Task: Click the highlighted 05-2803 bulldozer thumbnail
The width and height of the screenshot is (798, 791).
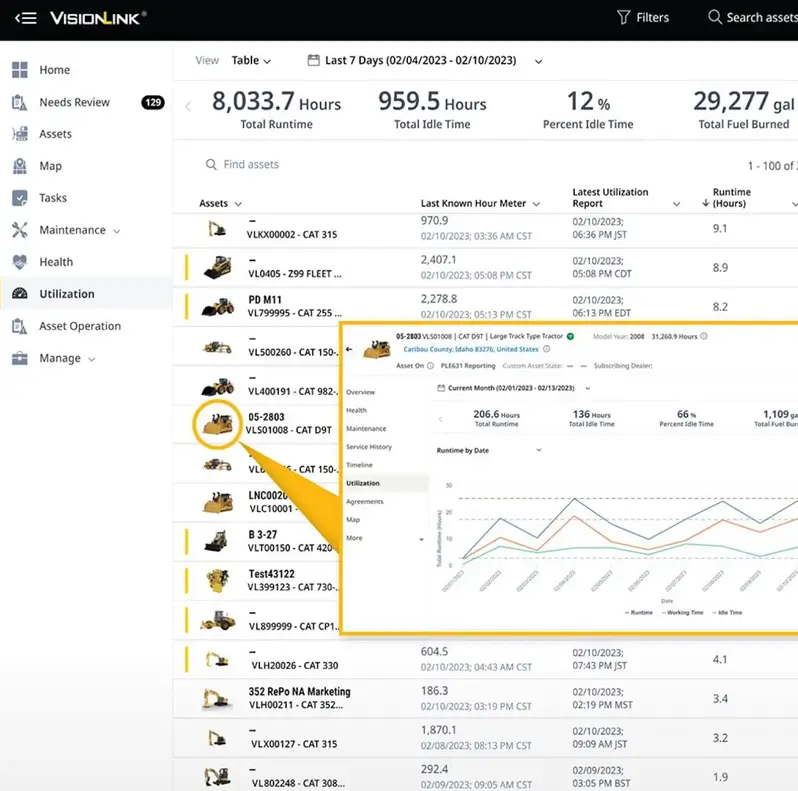Action: [x=216, y=424]
